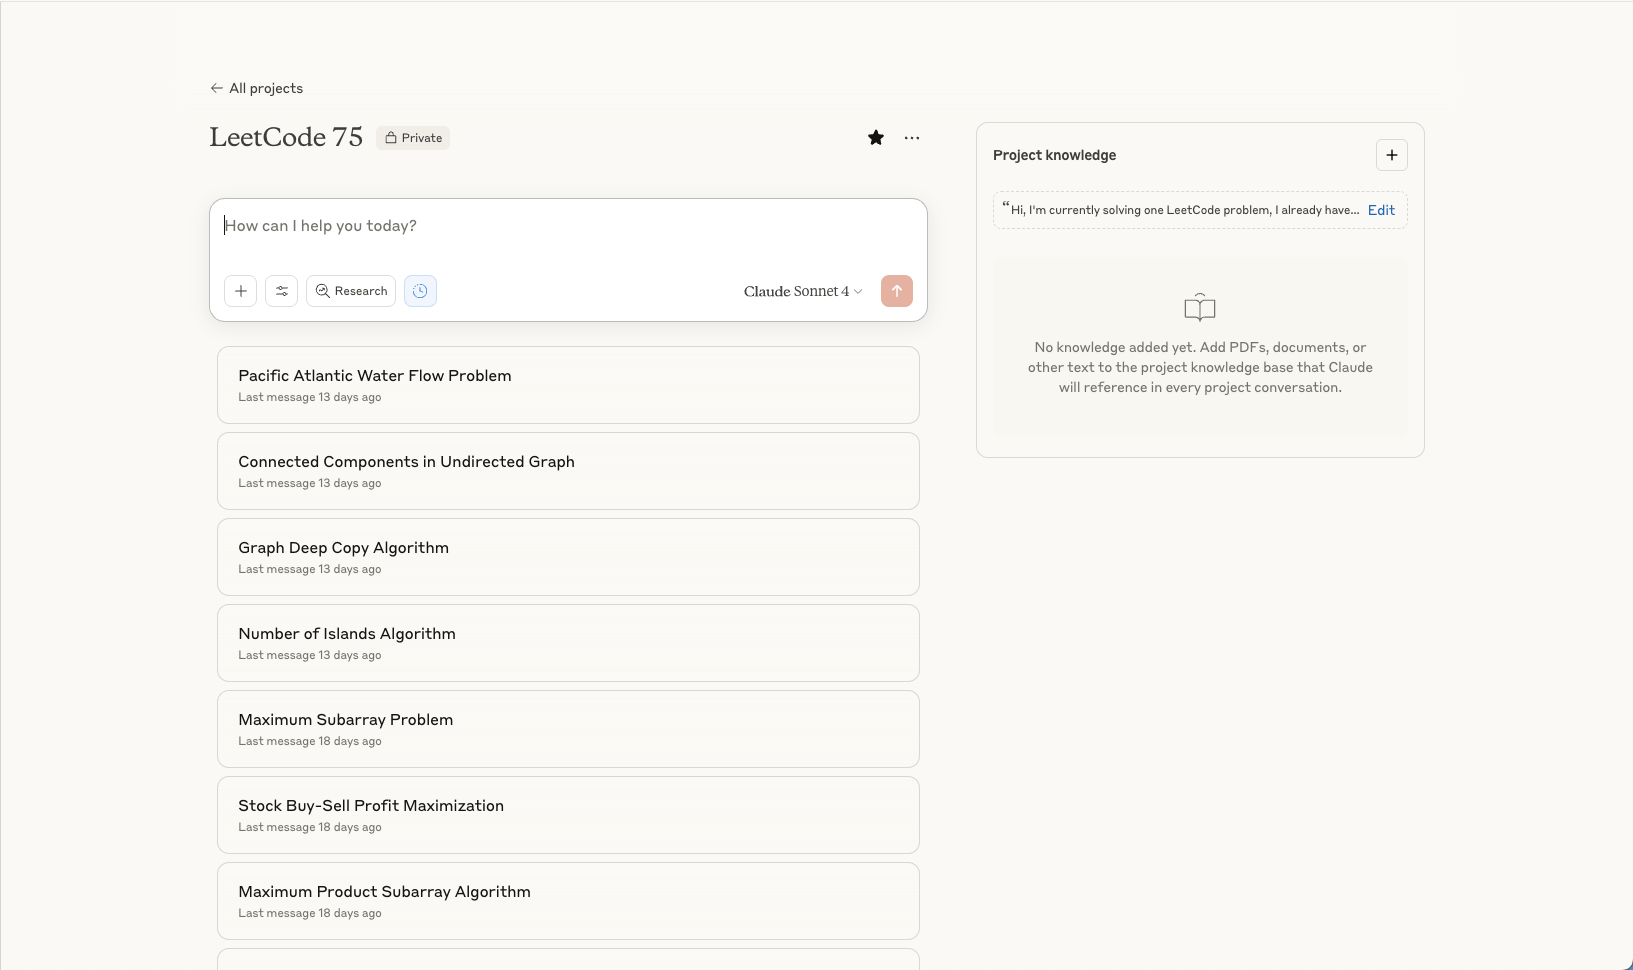The width and height of the screenshot is (1633, 970).
Task: Click the Private visibility badge
Action: tap(413, 138)
